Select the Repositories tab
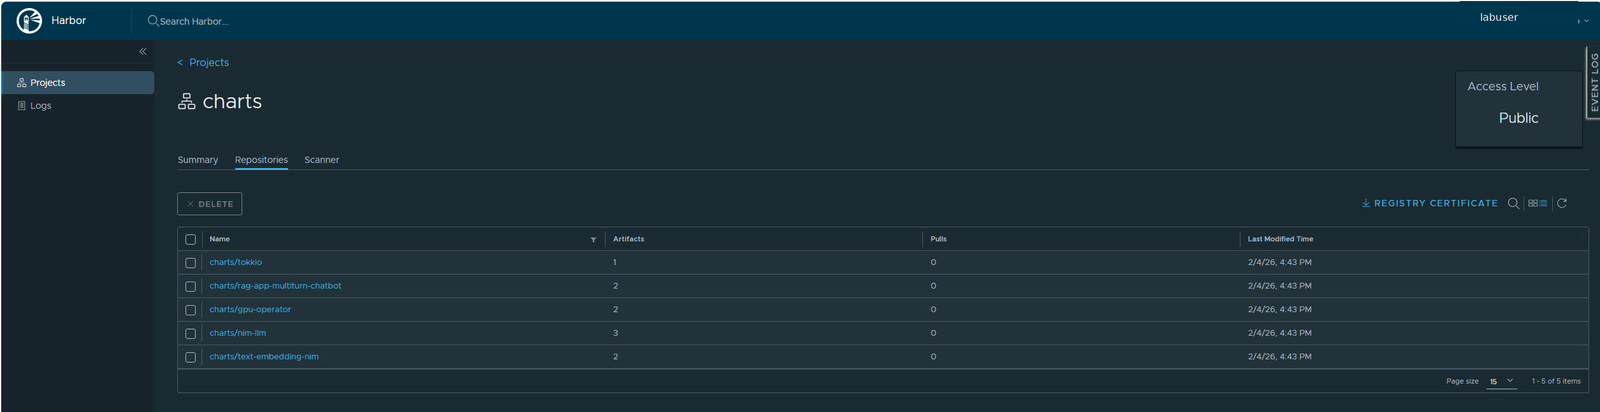 (261, 160)
